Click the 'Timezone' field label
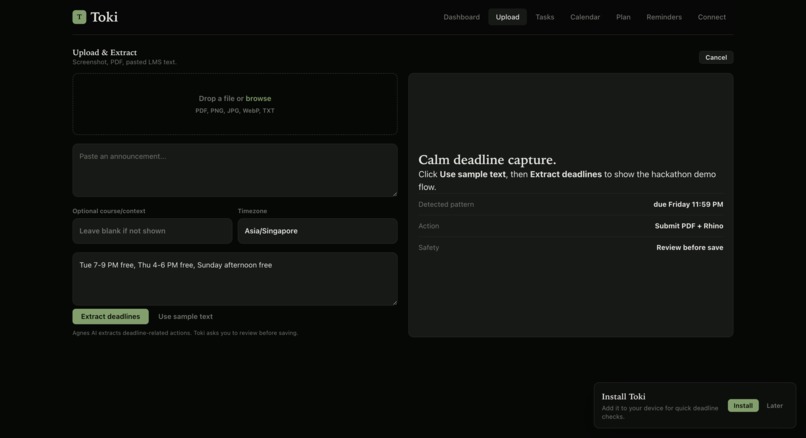 click(252, 211)
